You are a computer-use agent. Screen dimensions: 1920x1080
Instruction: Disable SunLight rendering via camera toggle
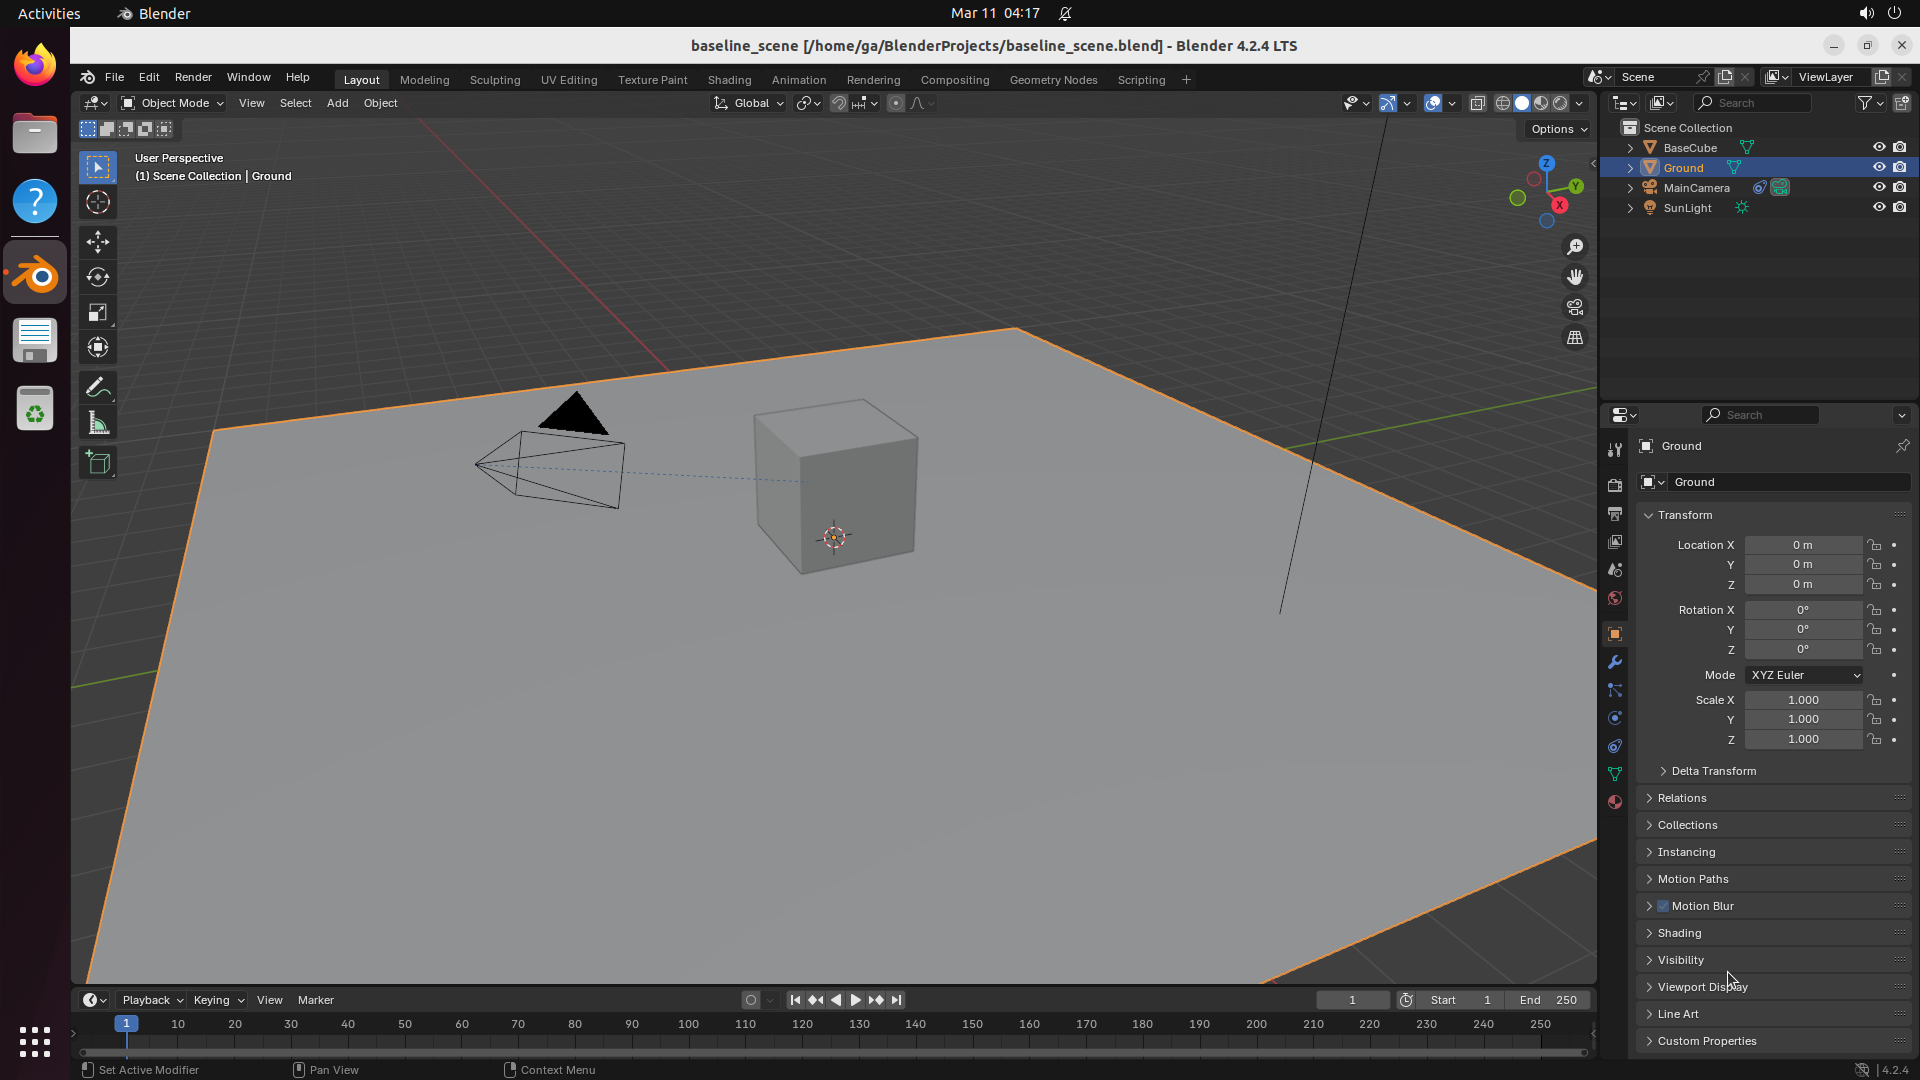point(1901,207)
